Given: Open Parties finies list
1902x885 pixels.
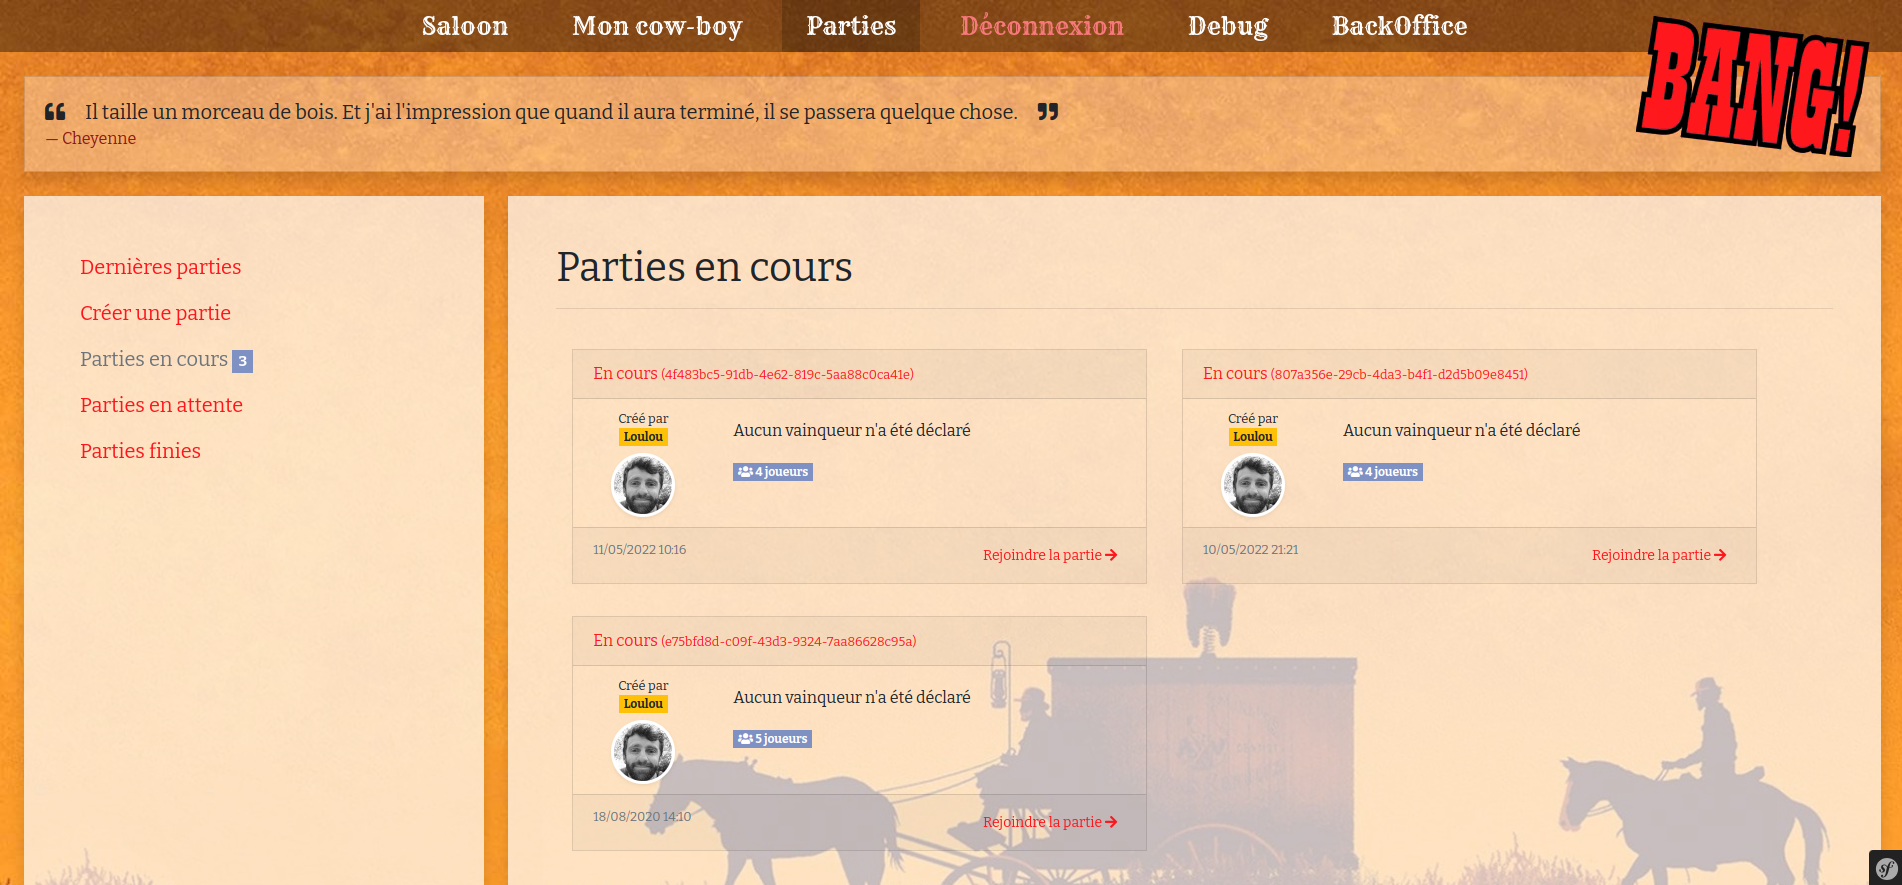Looking at the screenshot, I should 140,451.
